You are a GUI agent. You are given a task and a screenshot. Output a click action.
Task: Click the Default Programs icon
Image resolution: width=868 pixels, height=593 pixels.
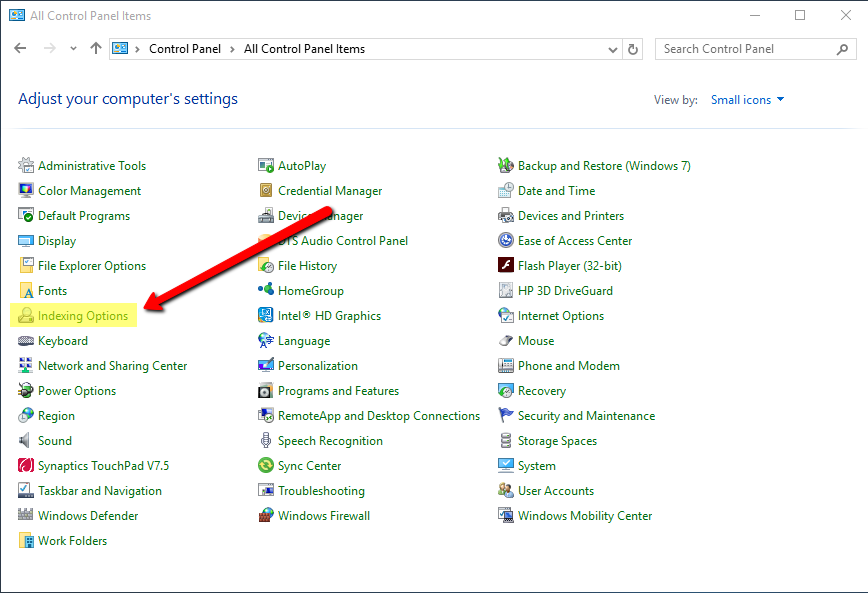25,215
